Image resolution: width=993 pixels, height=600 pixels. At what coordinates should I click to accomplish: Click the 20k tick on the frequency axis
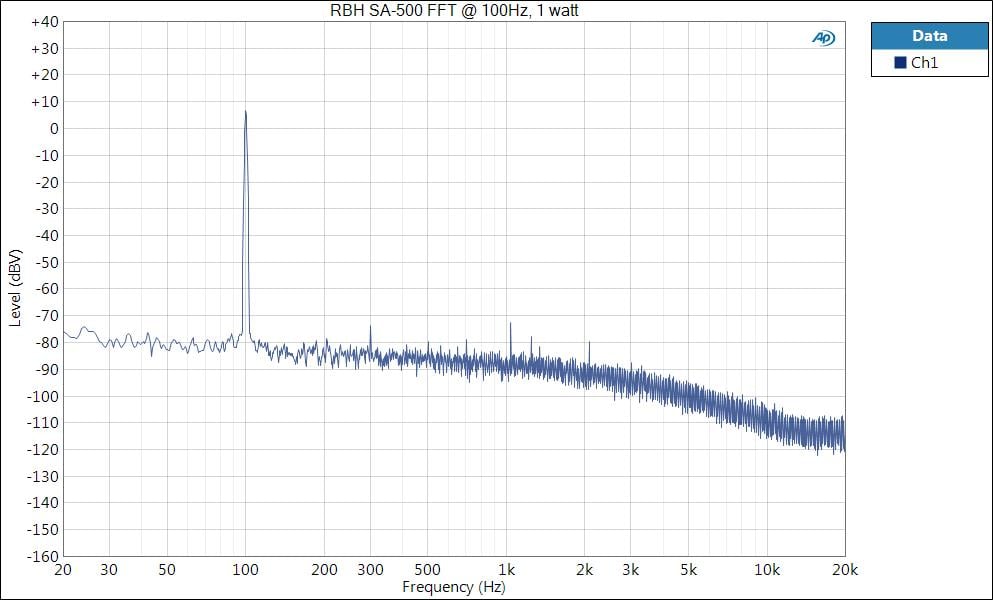(843, 570)
